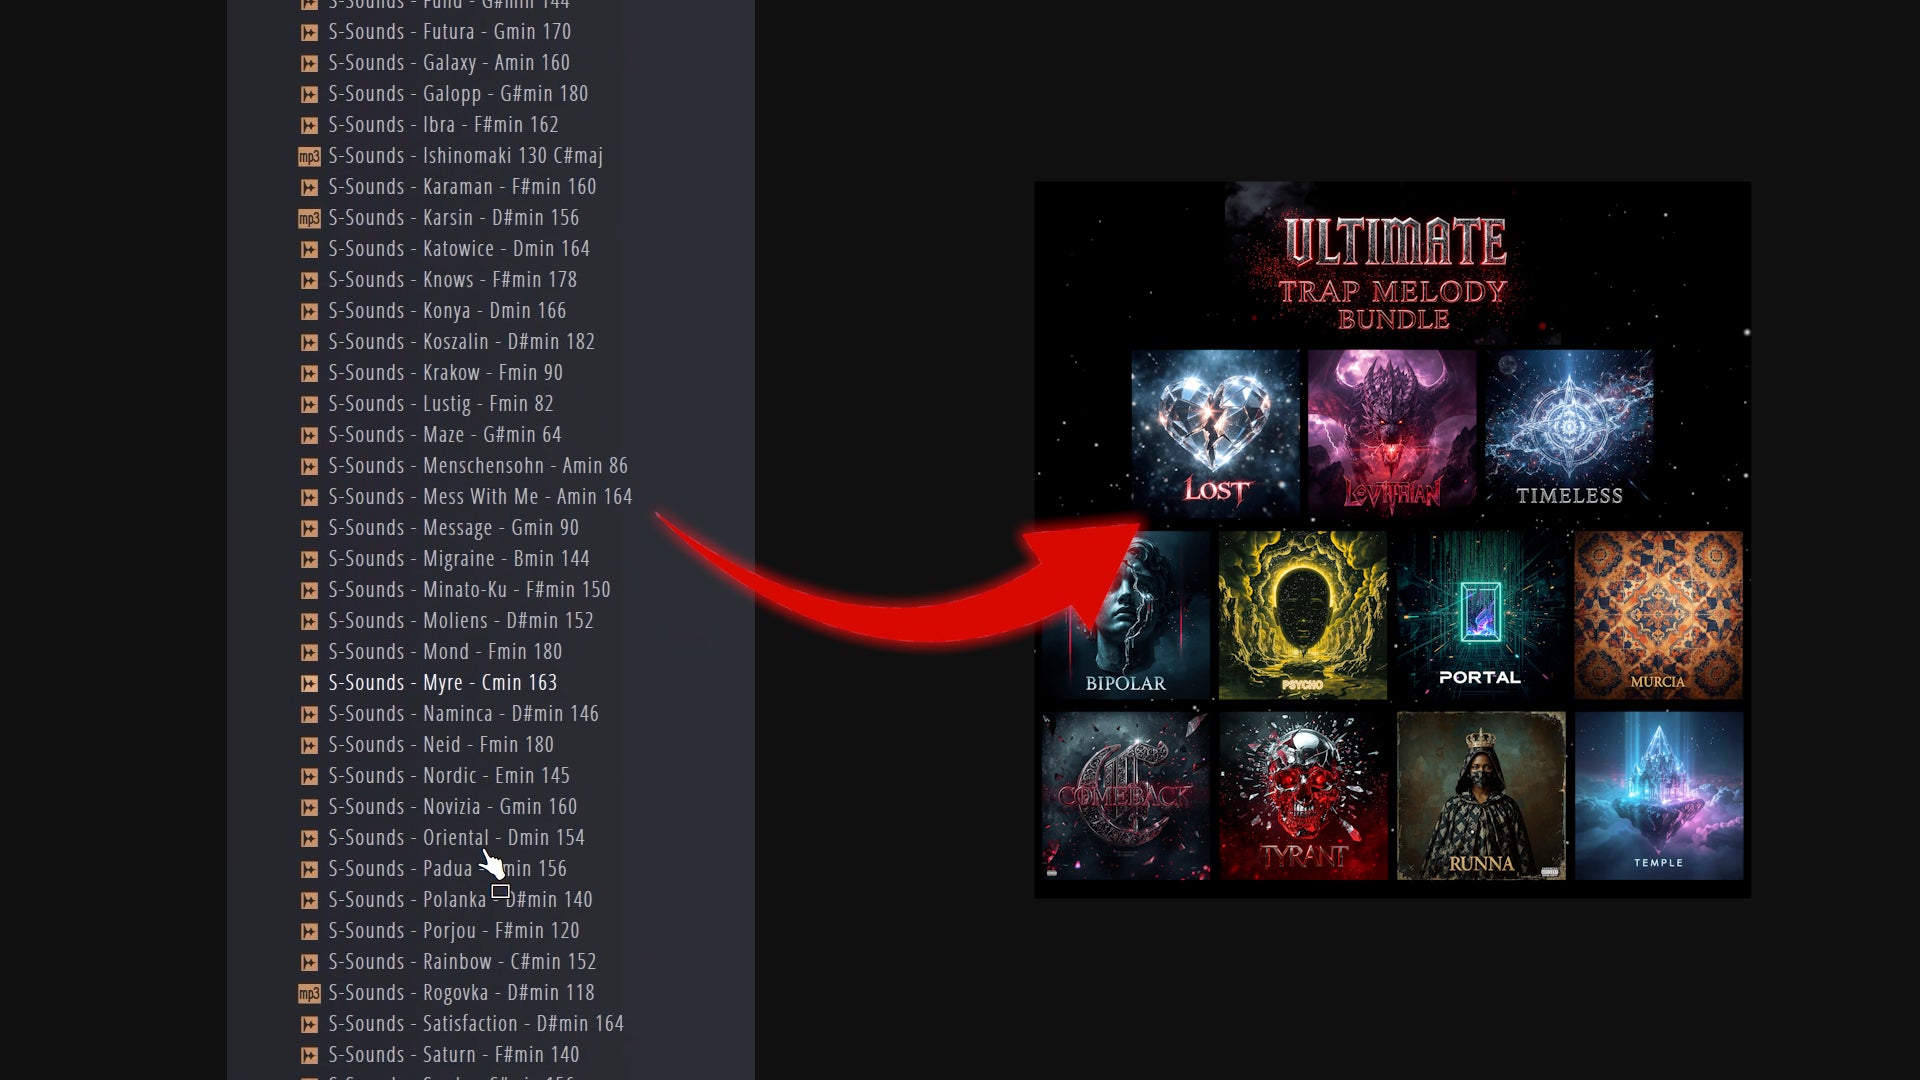Select S-Sounds - Rainbow - C#min 152 file
1920x1080 pixels.
coord(461,962)
